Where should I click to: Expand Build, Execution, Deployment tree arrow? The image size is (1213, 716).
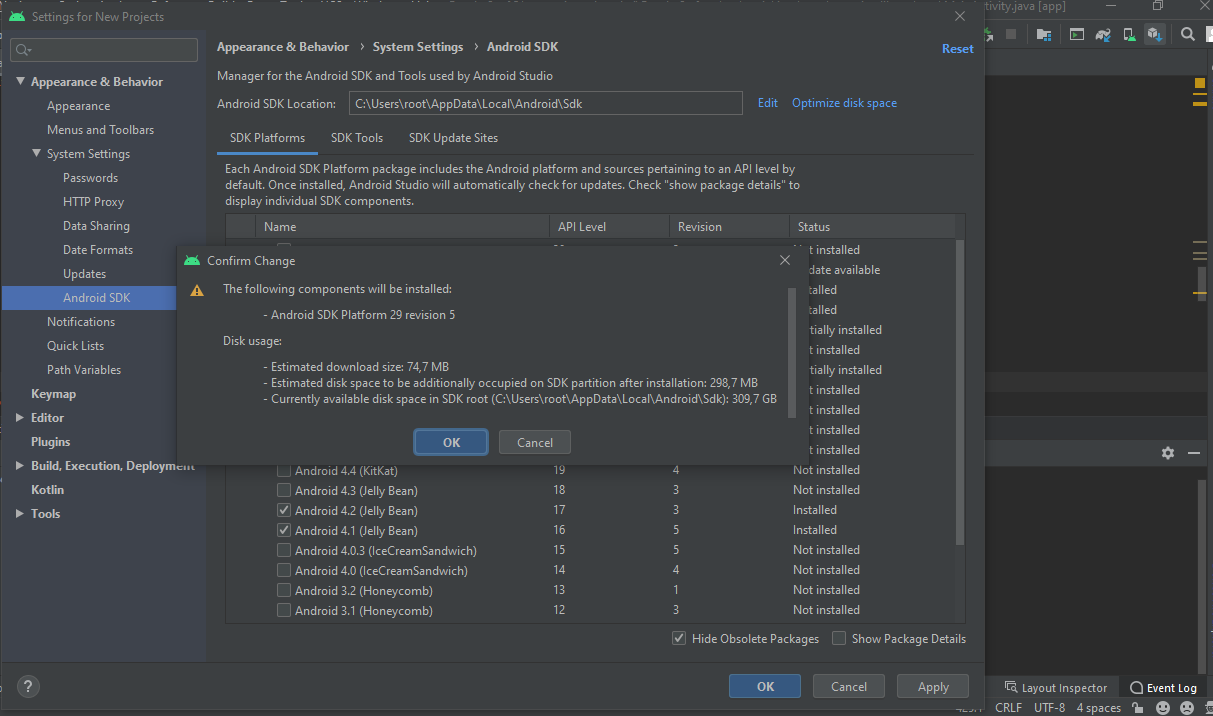(20, 466)
